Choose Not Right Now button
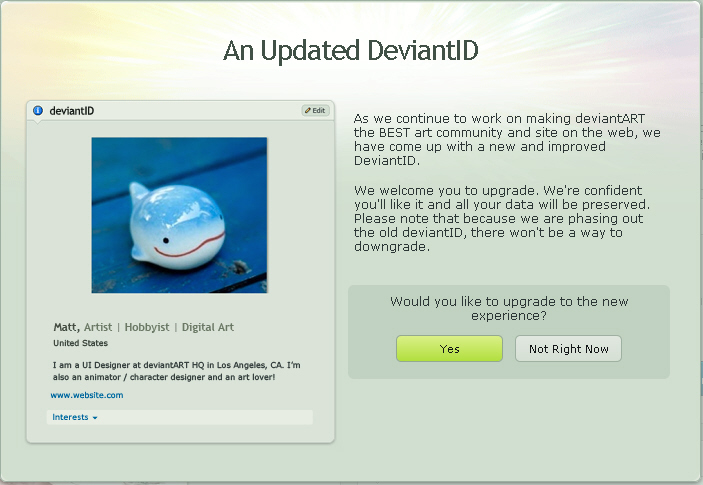 (568, 349)
